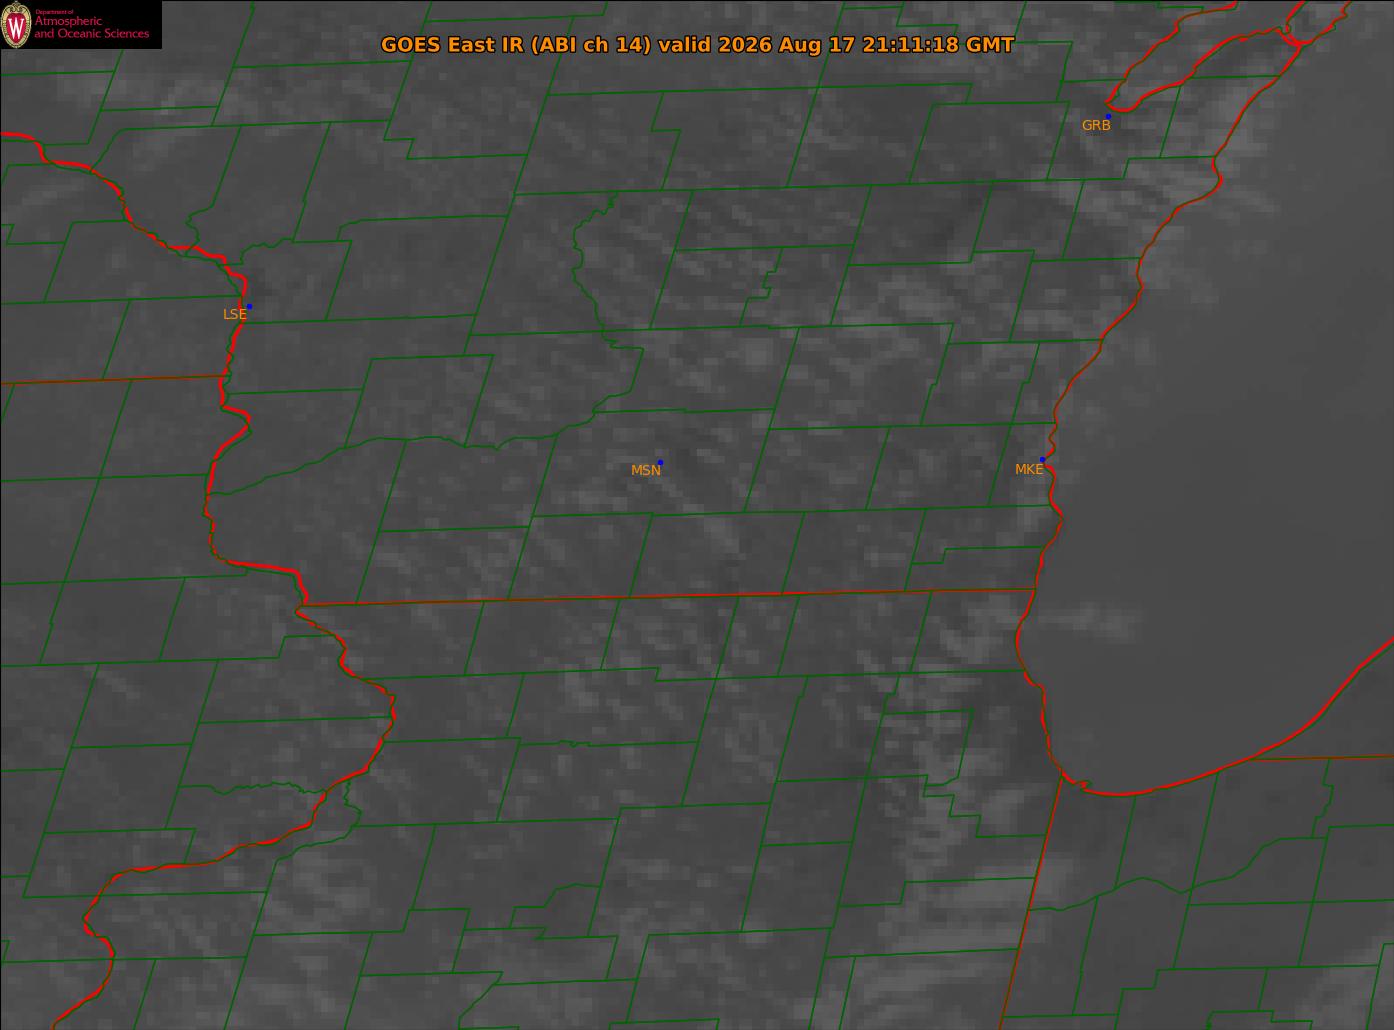Click the LSE station label

click(x=234, y=314)
